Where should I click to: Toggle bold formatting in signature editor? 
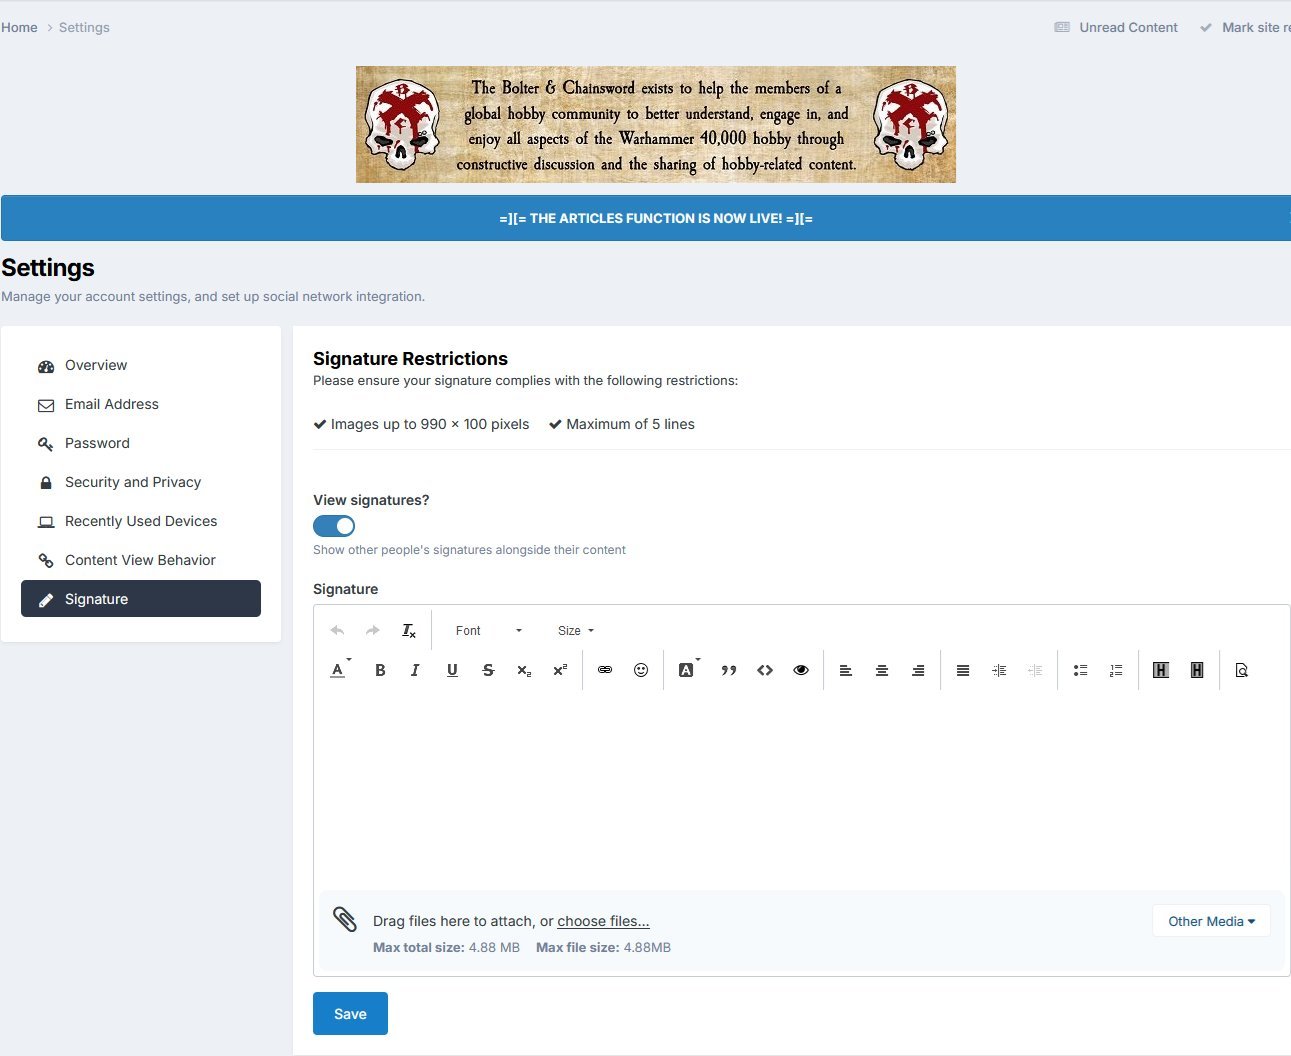click(380, 670)
